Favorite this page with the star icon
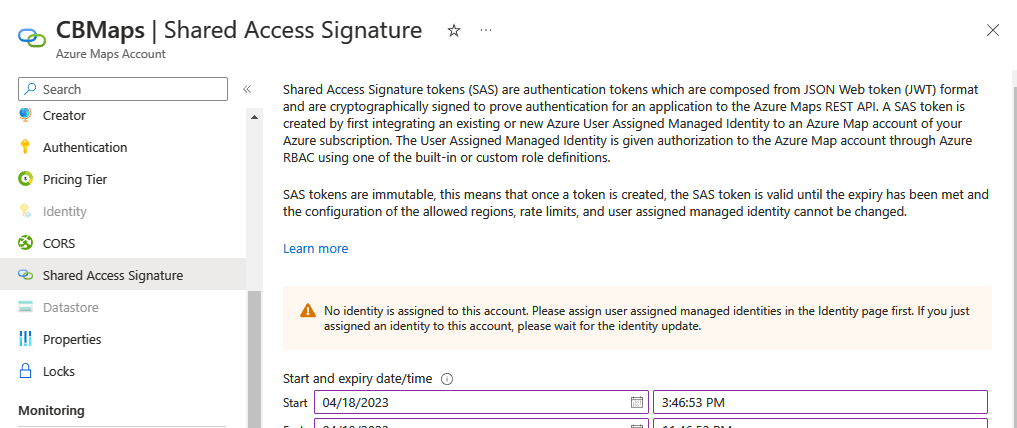The image size is (1017, 428). [x=454, y=31]
